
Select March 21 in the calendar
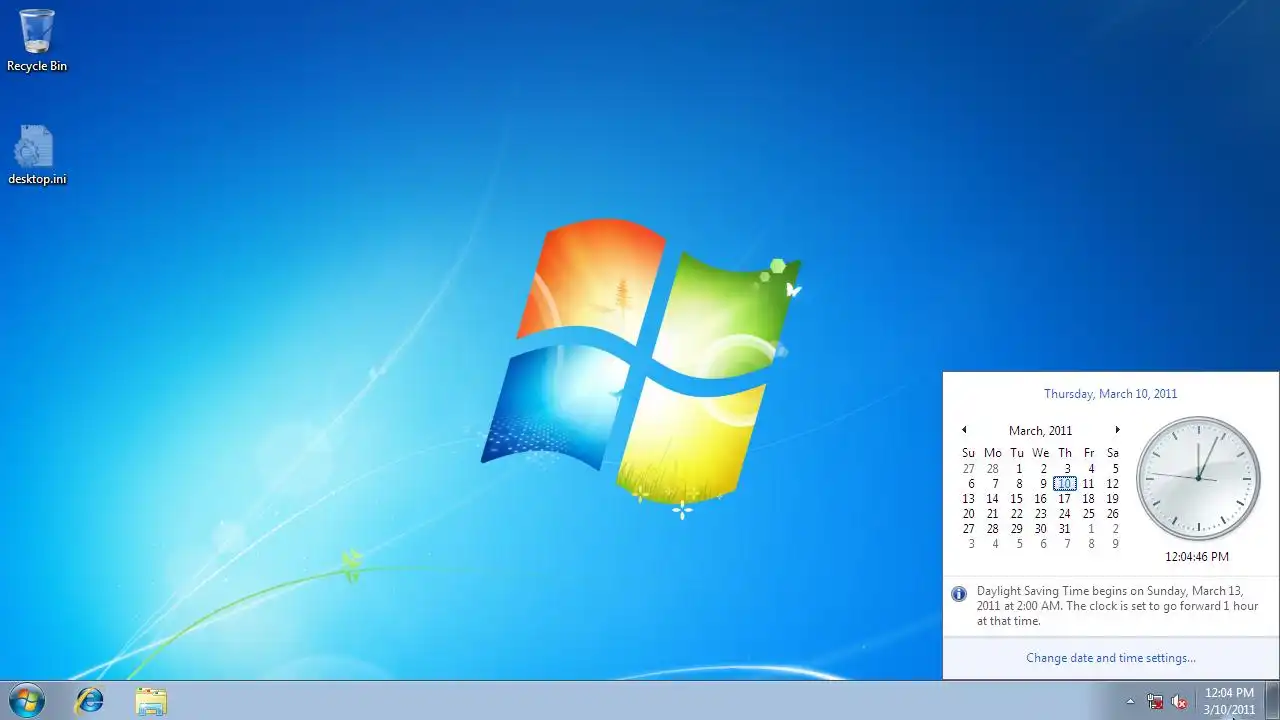(992, 514)
